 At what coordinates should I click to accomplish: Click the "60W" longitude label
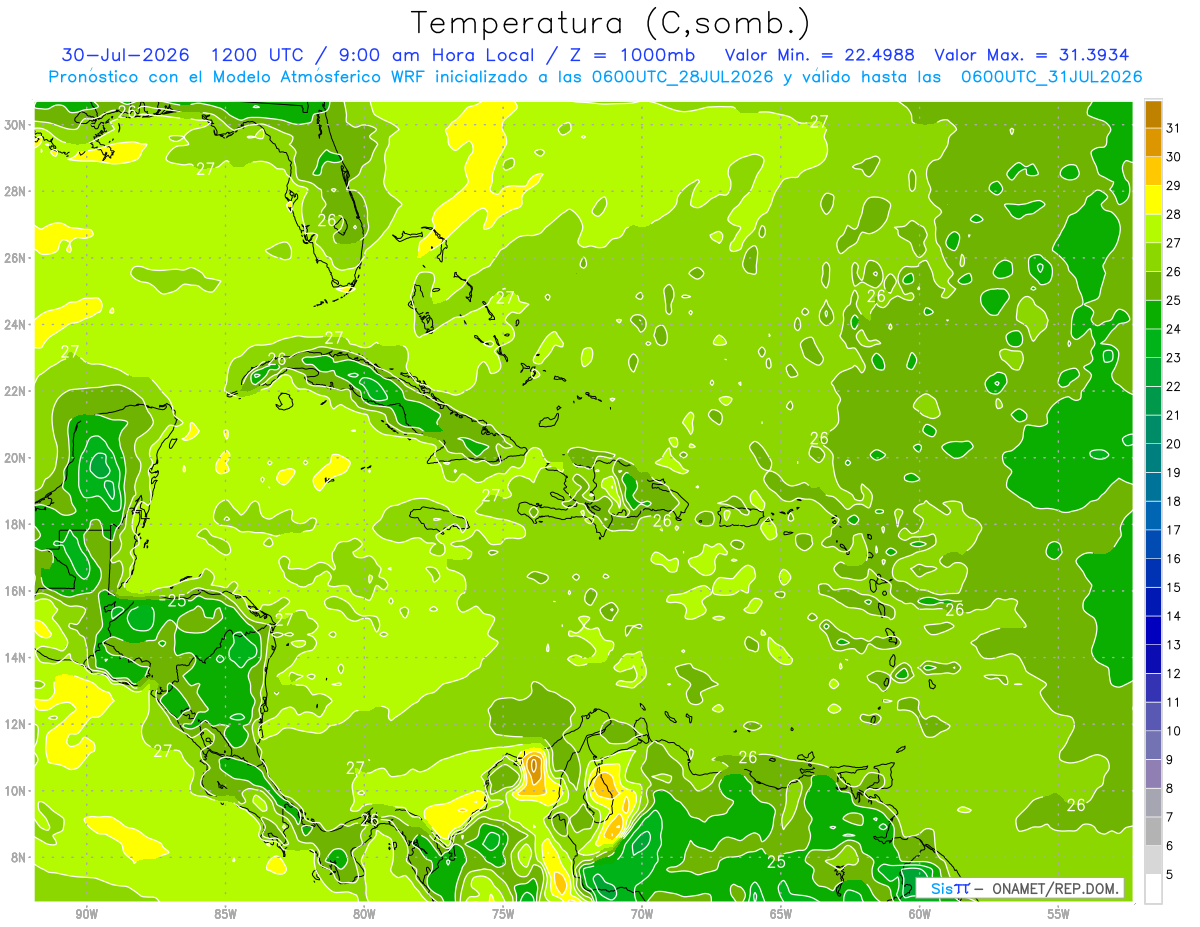tap(920, 914)
